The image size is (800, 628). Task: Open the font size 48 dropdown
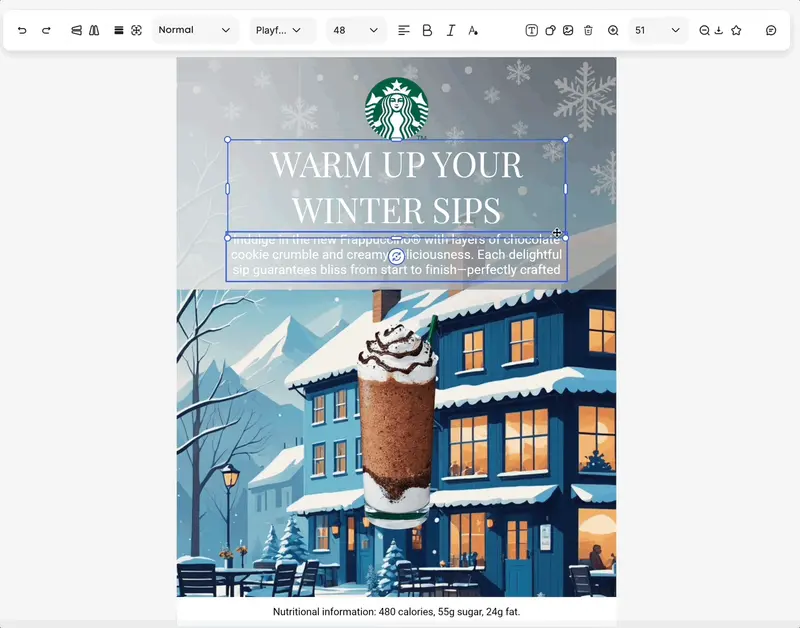point(356,30)
